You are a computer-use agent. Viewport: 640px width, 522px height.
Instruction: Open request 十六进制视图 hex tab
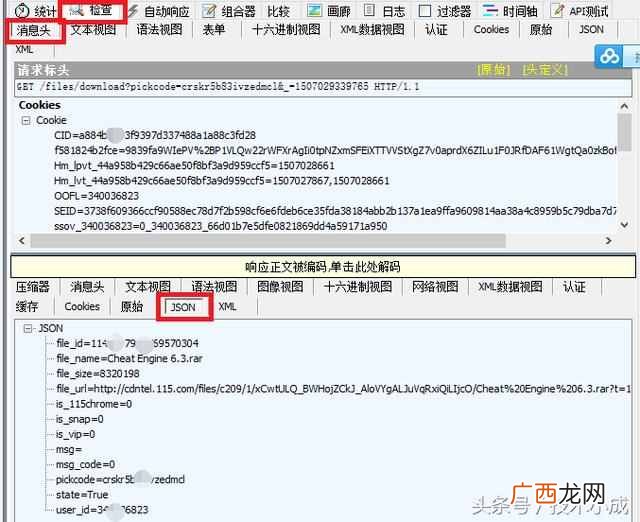click(286, 30)
